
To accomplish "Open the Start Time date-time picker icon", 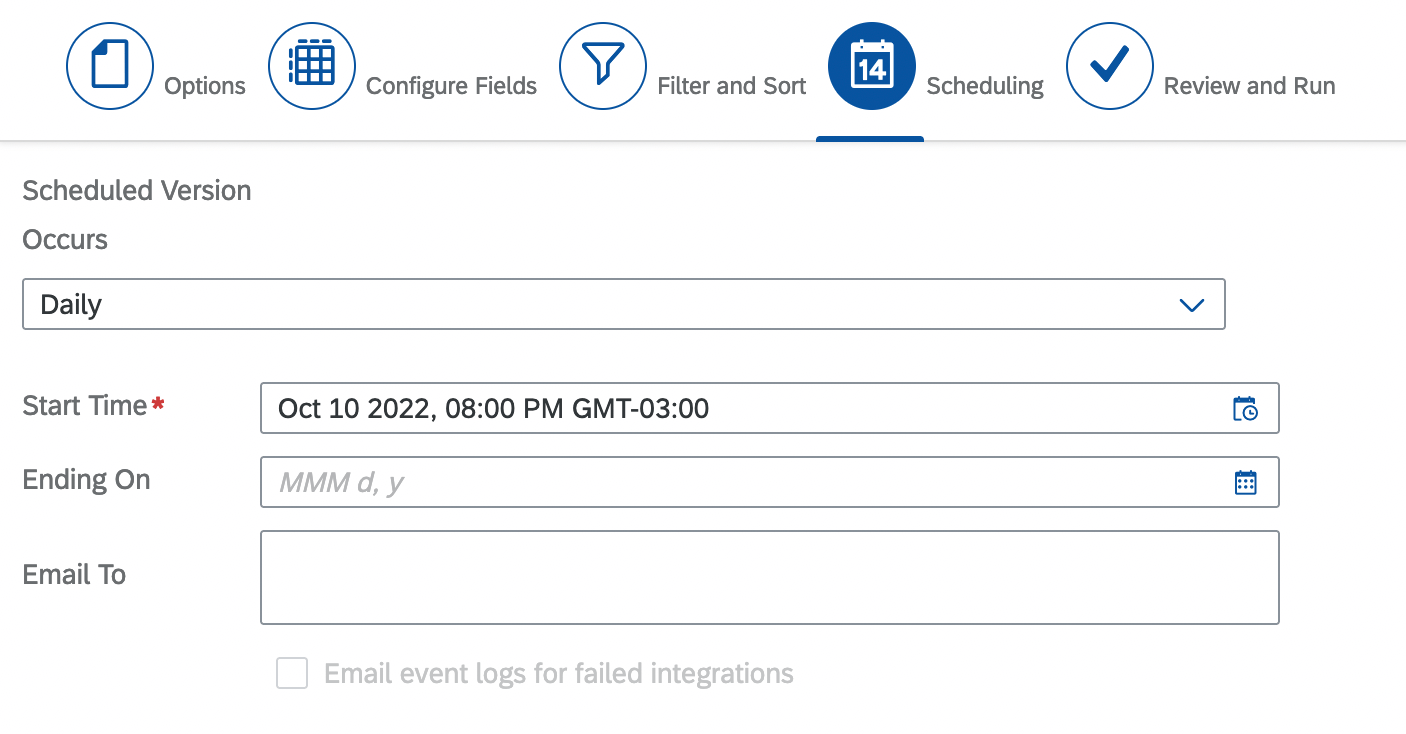I will (1246, 408).
